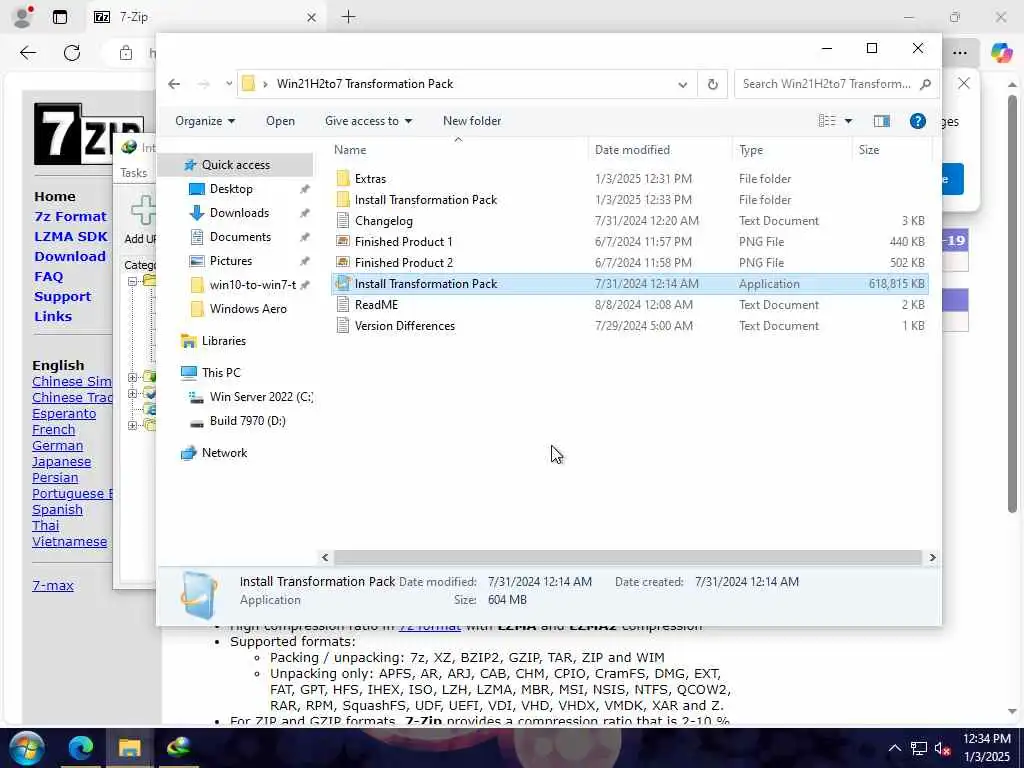Open the Copilot icon in Edge
1024x768 pixels.
coord(1001,53)
